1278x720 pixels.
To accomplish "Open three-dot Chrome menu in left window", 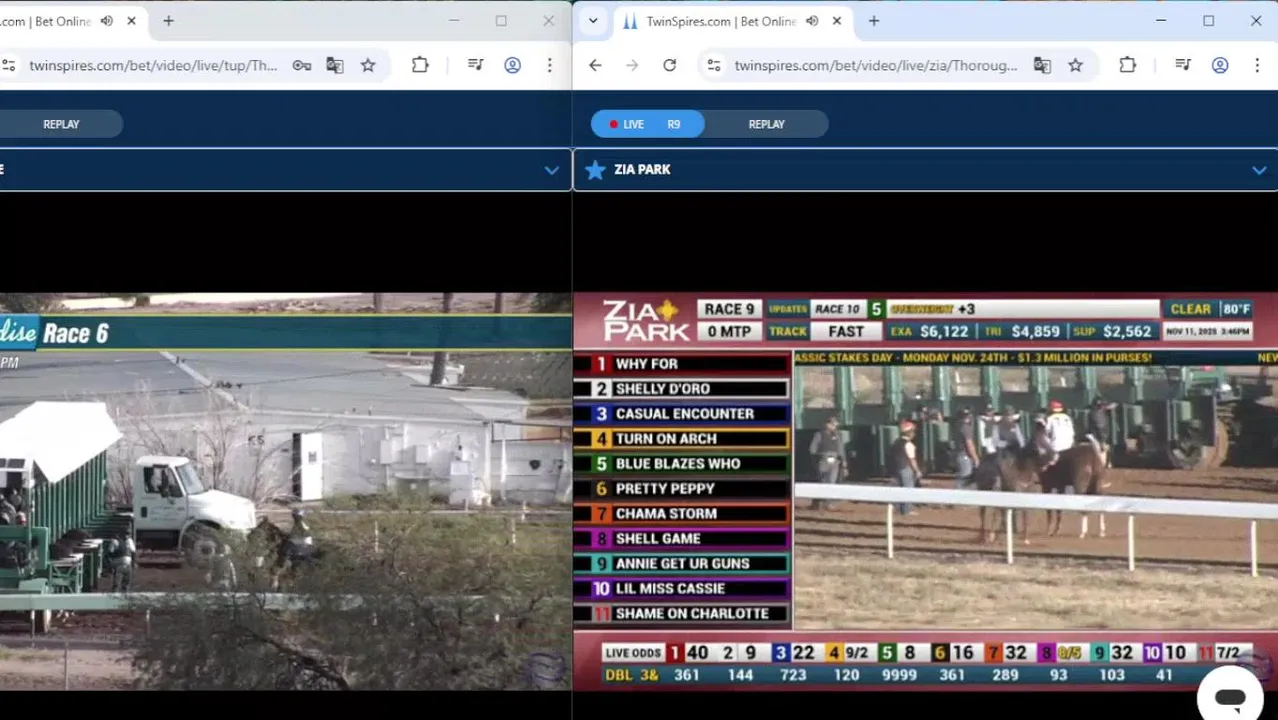I will 549,66.
